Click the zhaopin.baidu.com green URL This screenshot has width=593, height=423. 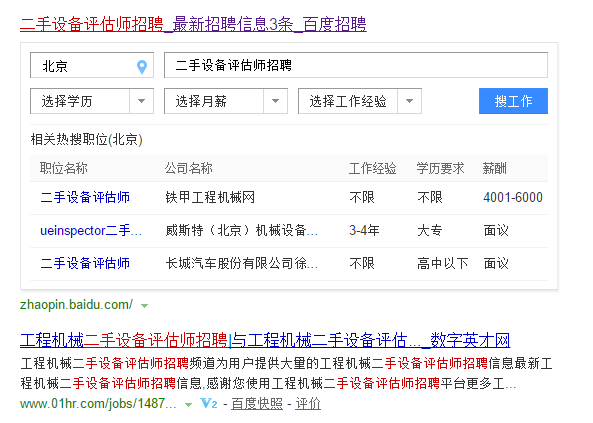[76, 305]
